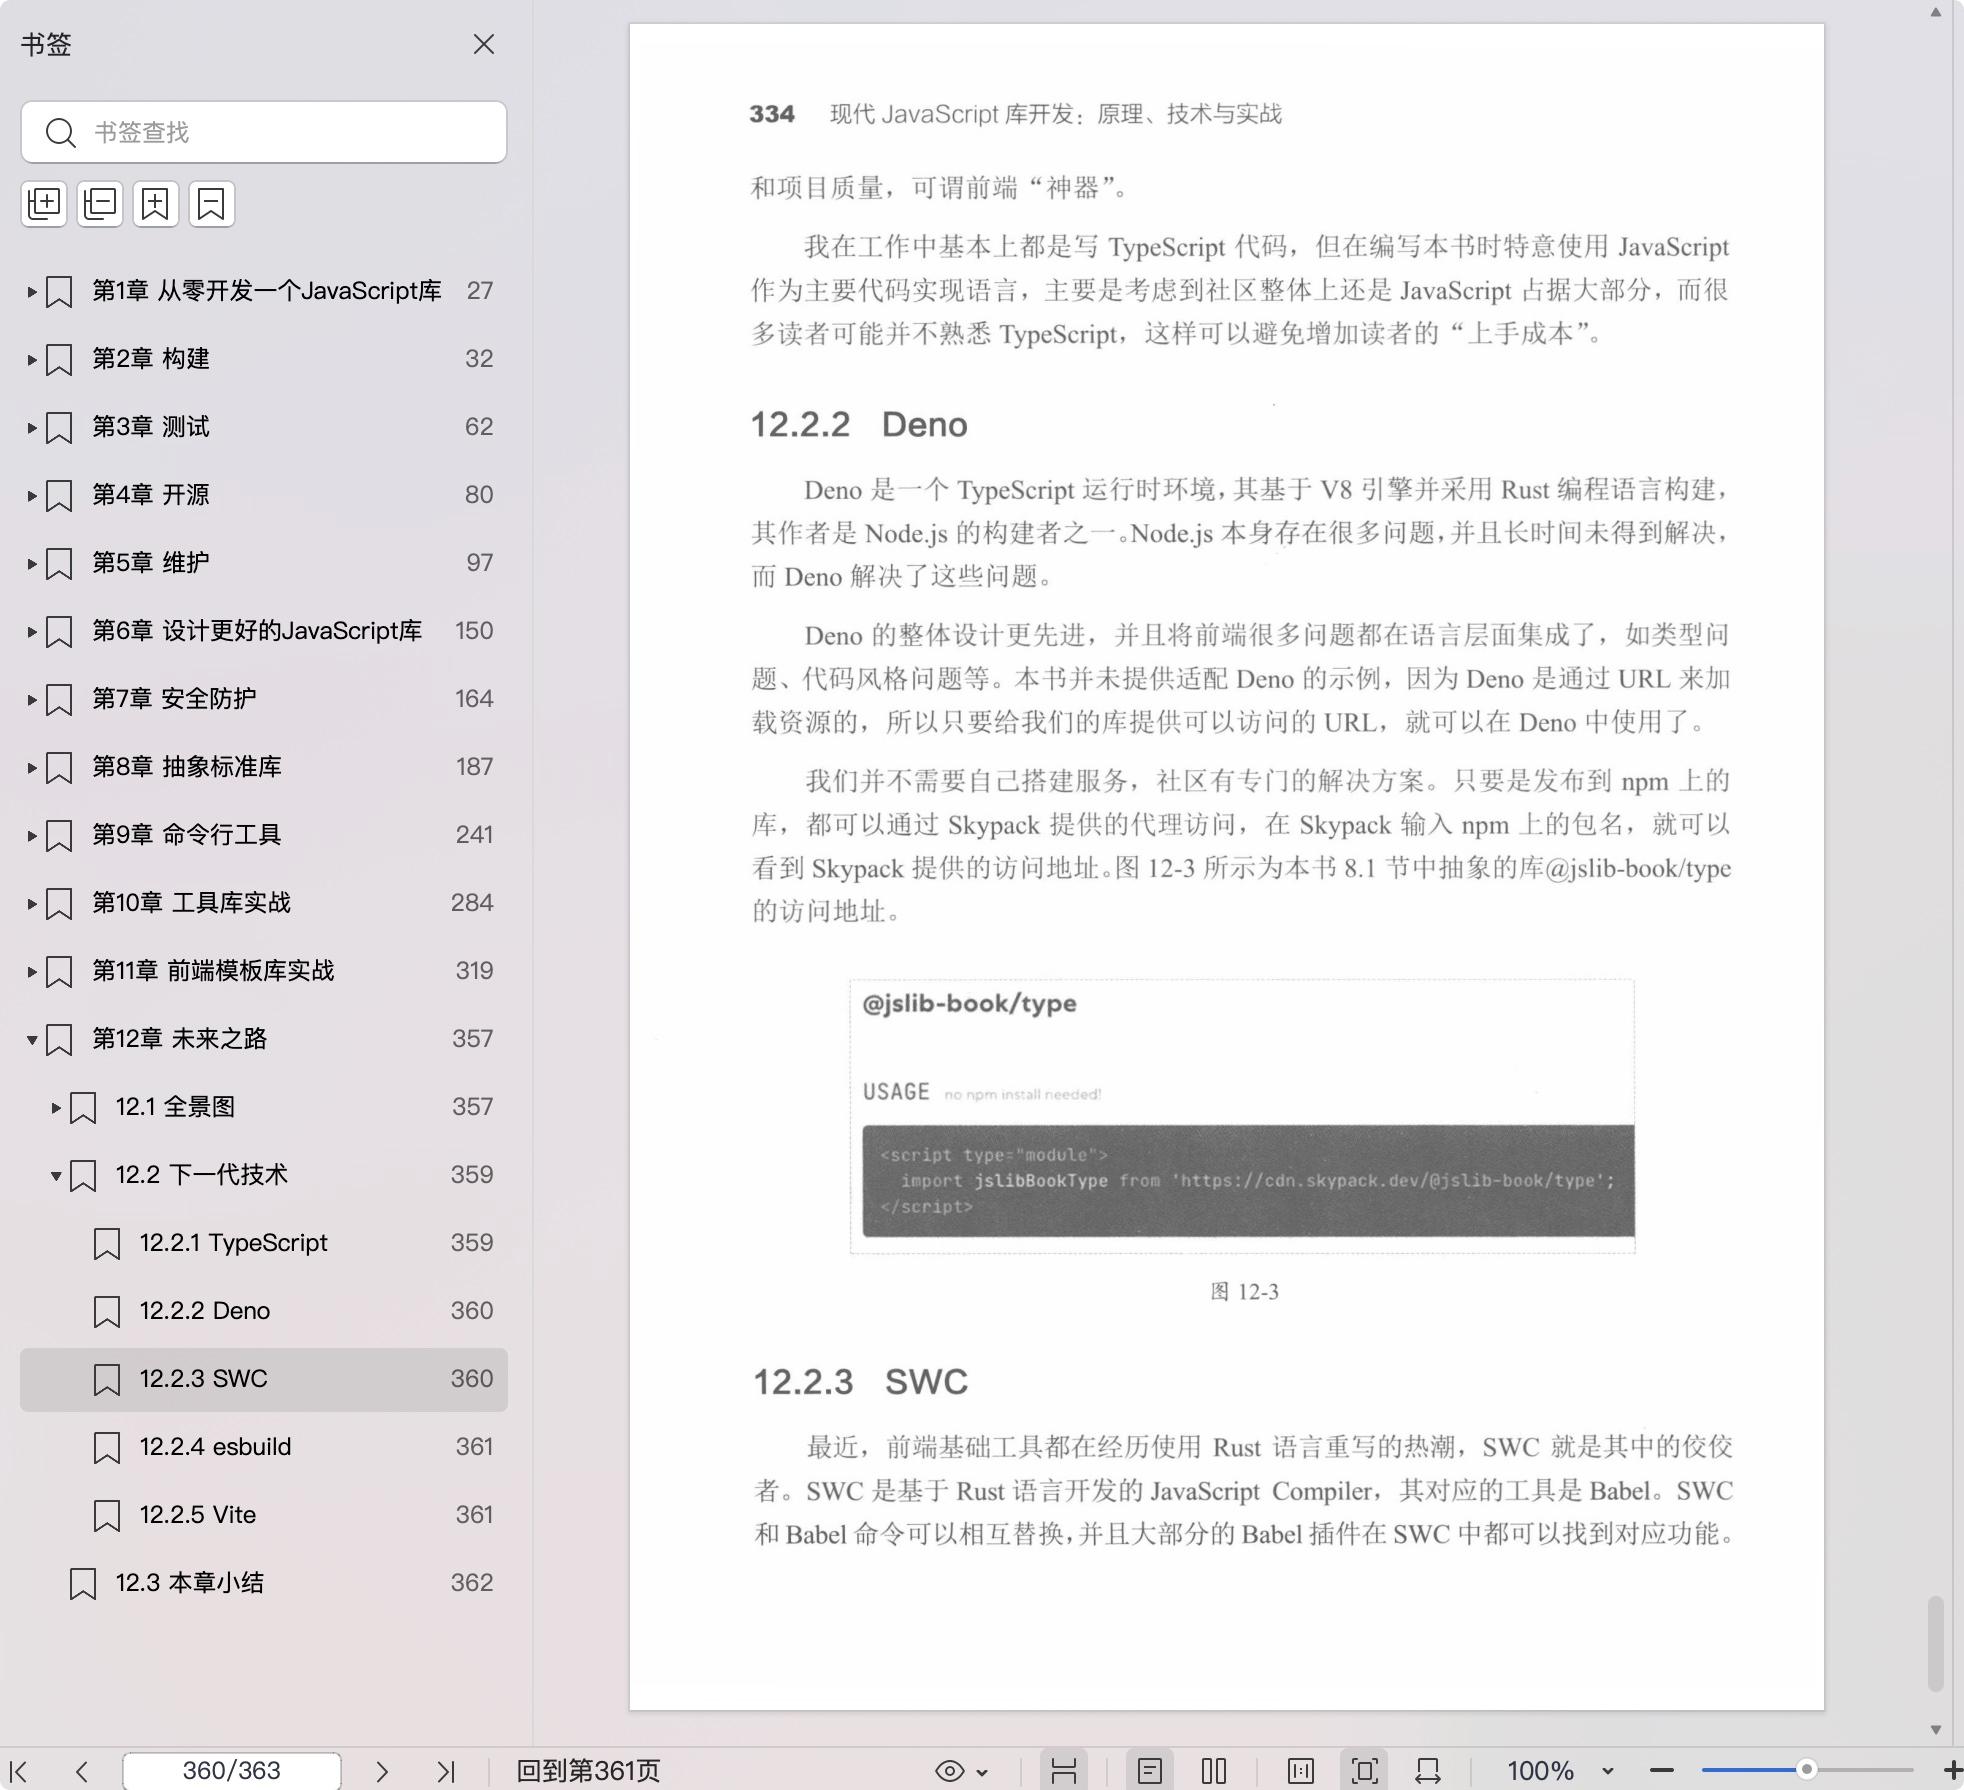
Task: Click scrollbar down arrow
Action: coord(1936,1729)
